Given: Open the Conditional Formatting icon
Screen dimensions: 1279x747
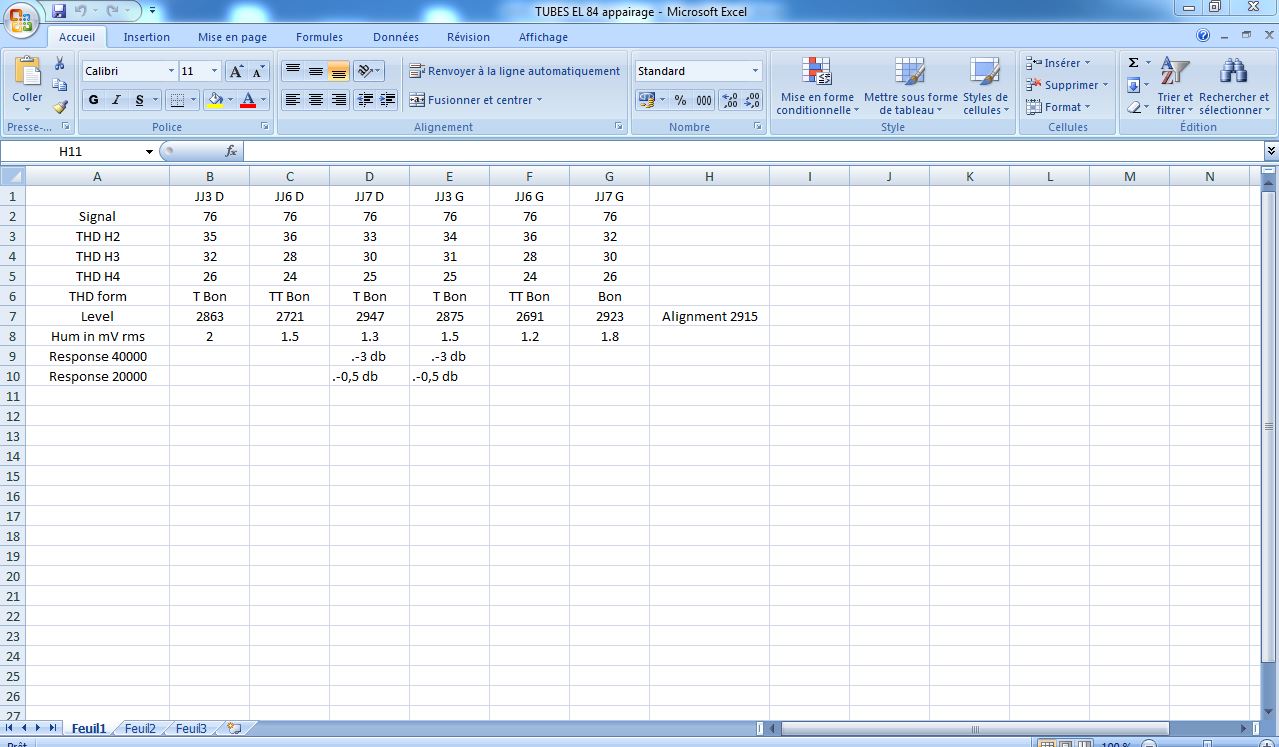Looking at the screenshot, I should click(x=816, y=72).
